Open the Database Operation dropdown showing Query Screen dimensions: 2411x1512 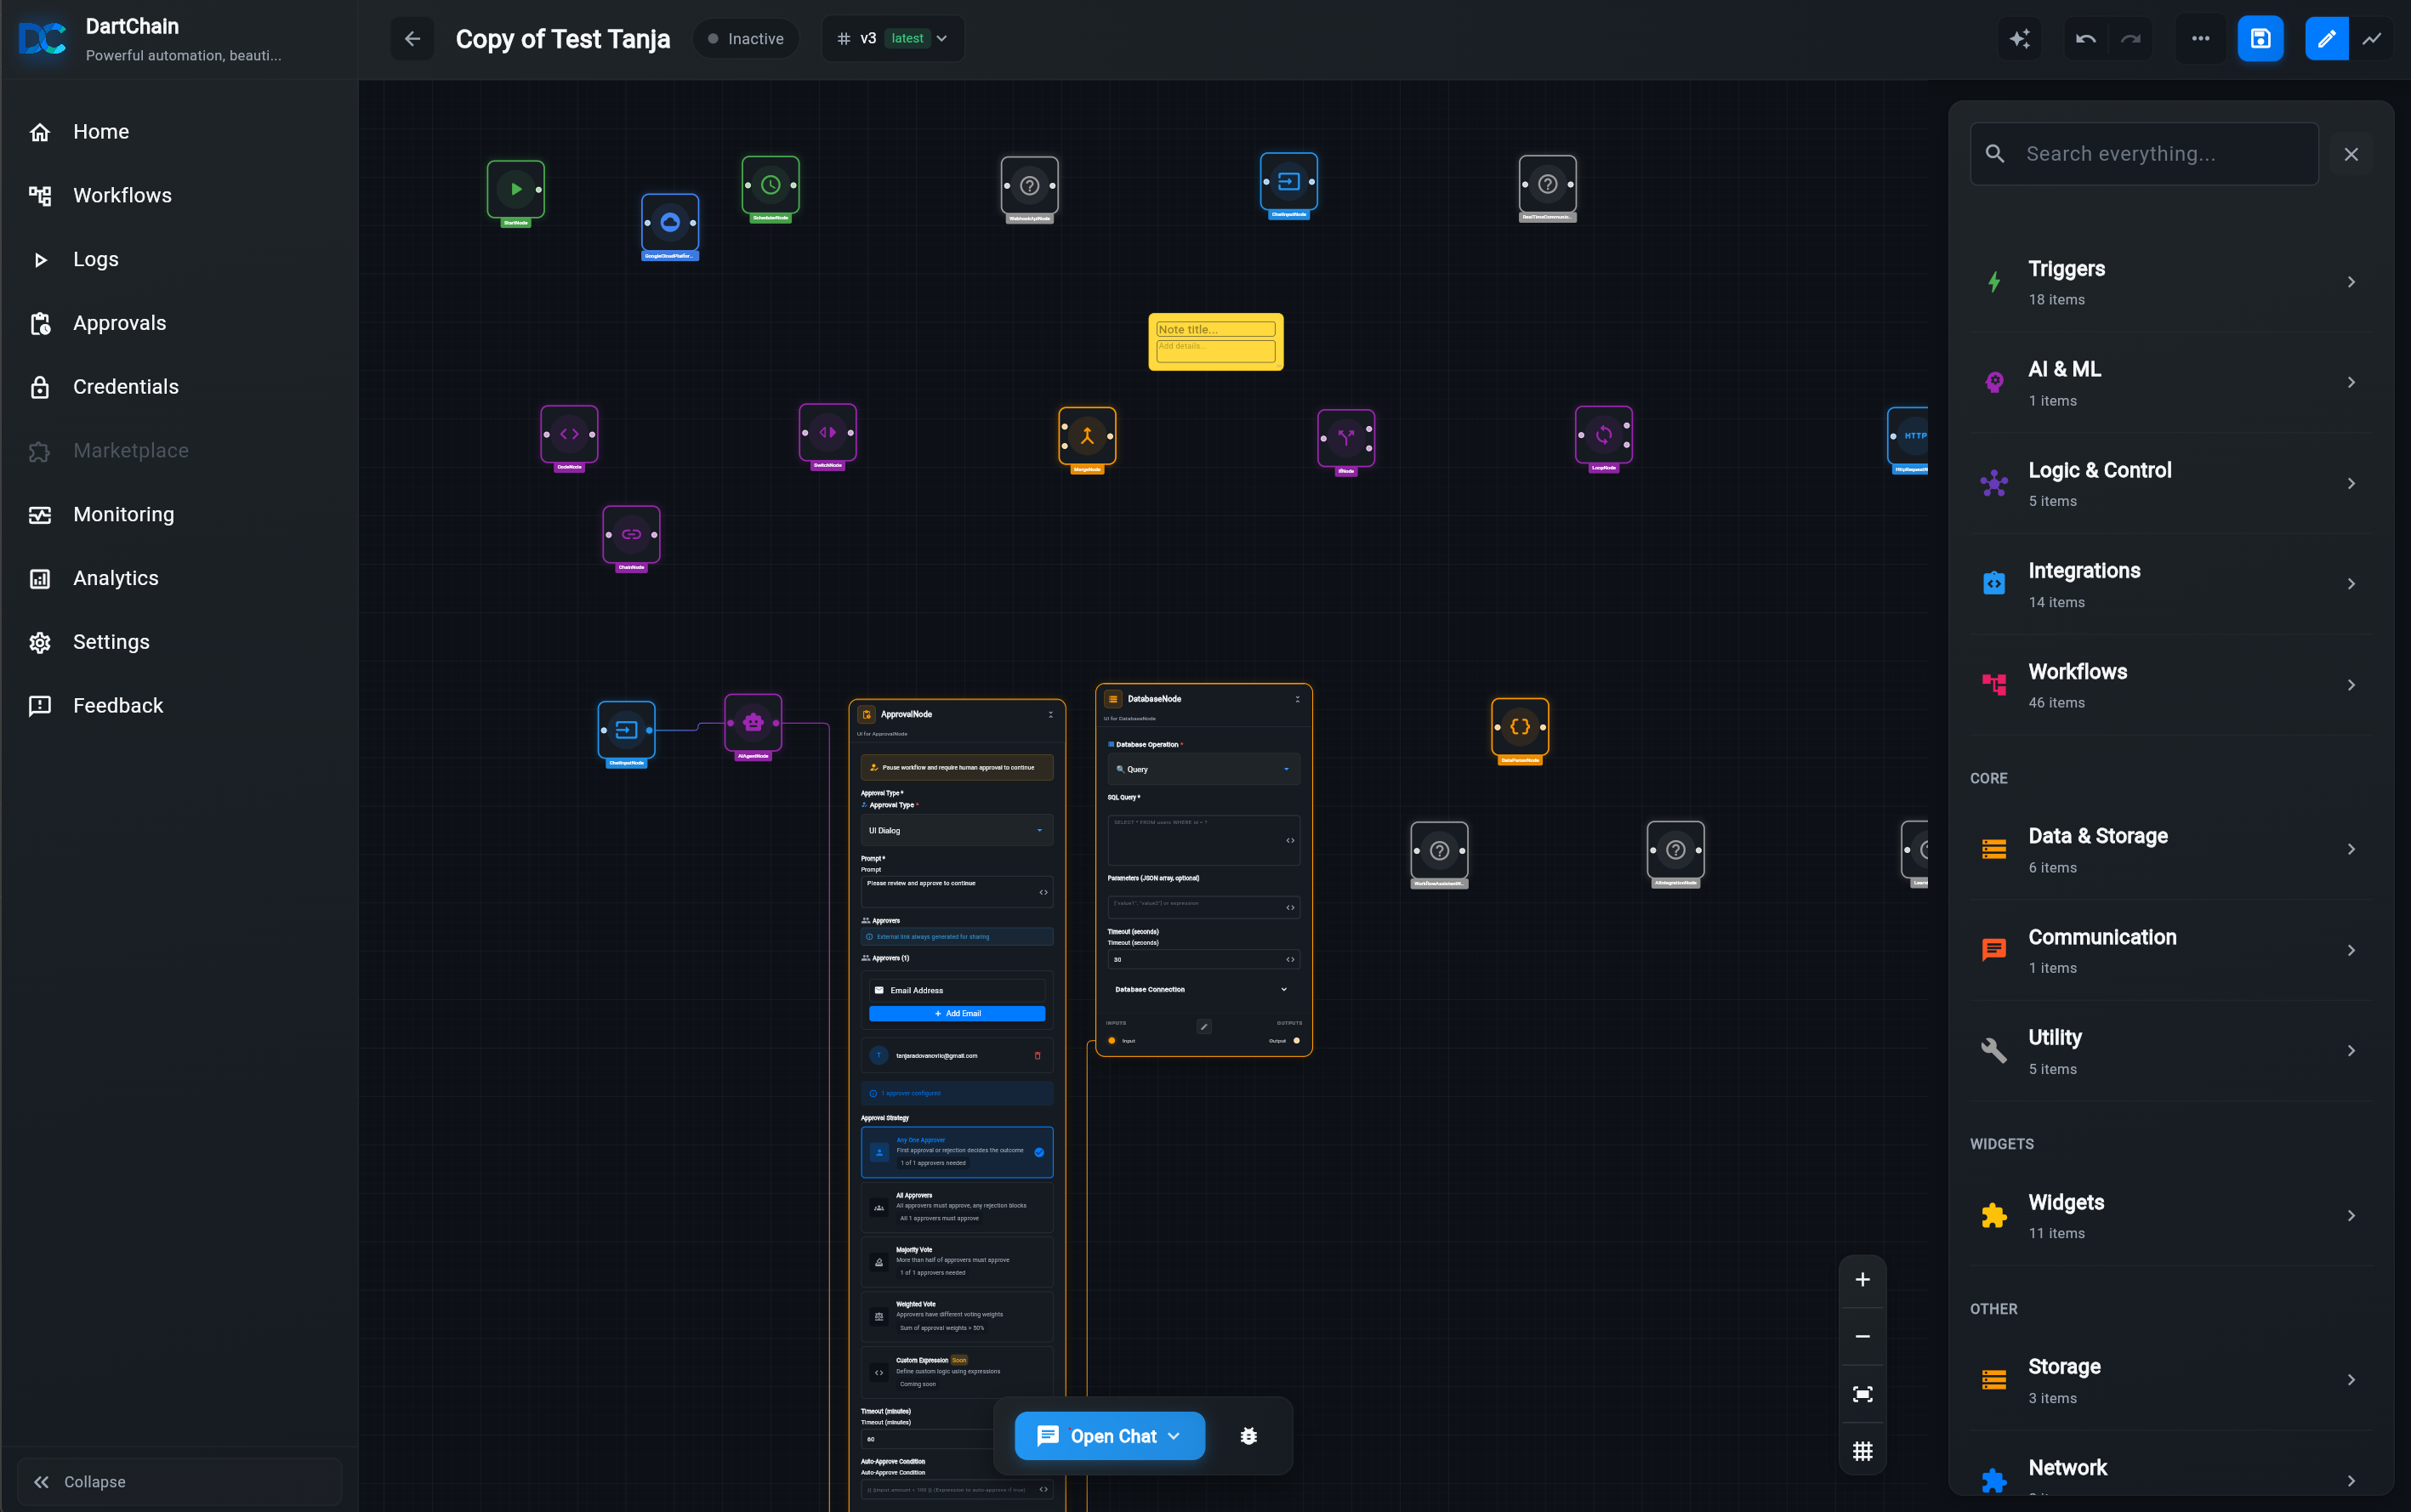click(x=1202, y=769)
